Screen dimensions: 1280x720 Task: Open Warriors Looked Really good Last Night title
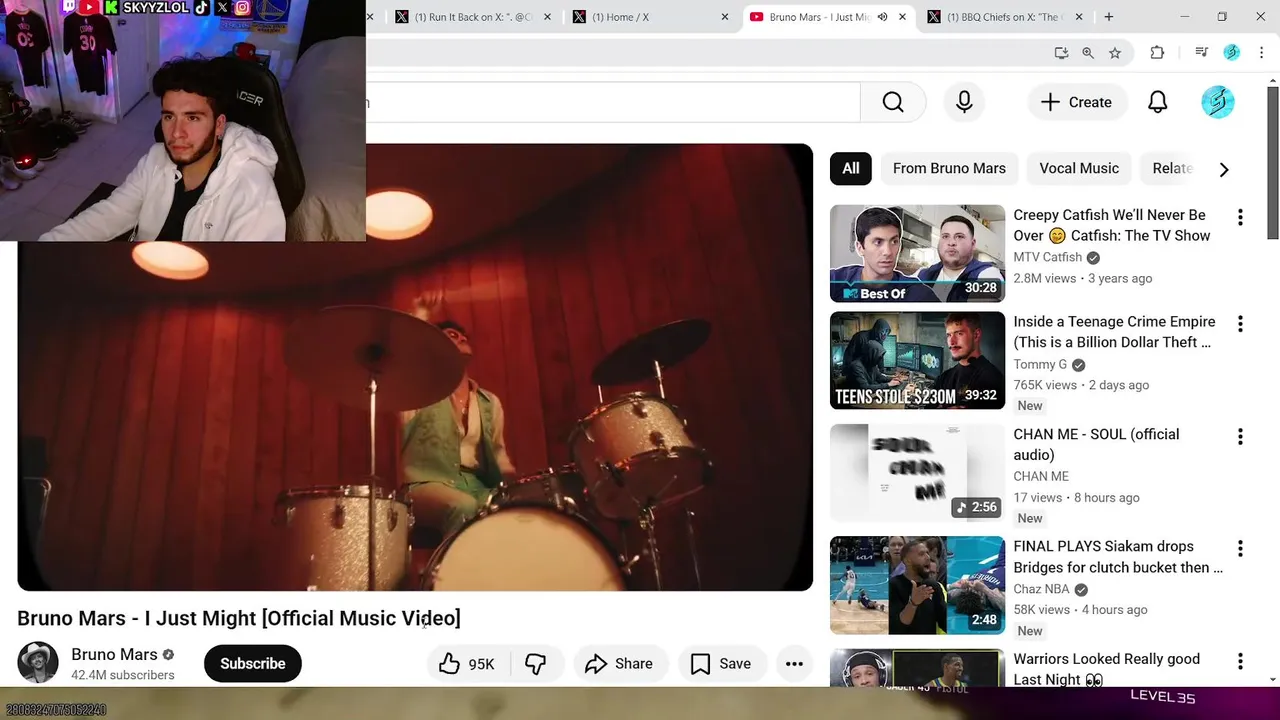click(1106, 668)
